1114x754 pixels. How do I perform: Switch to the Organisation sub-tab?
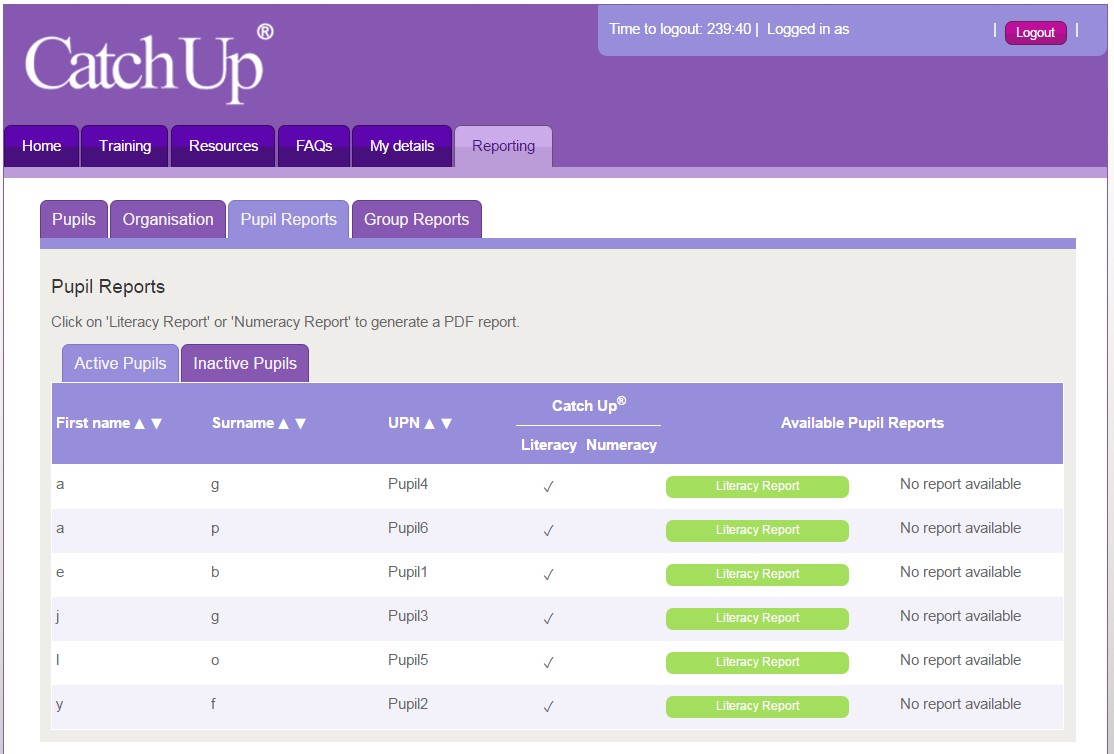[168, 220]
